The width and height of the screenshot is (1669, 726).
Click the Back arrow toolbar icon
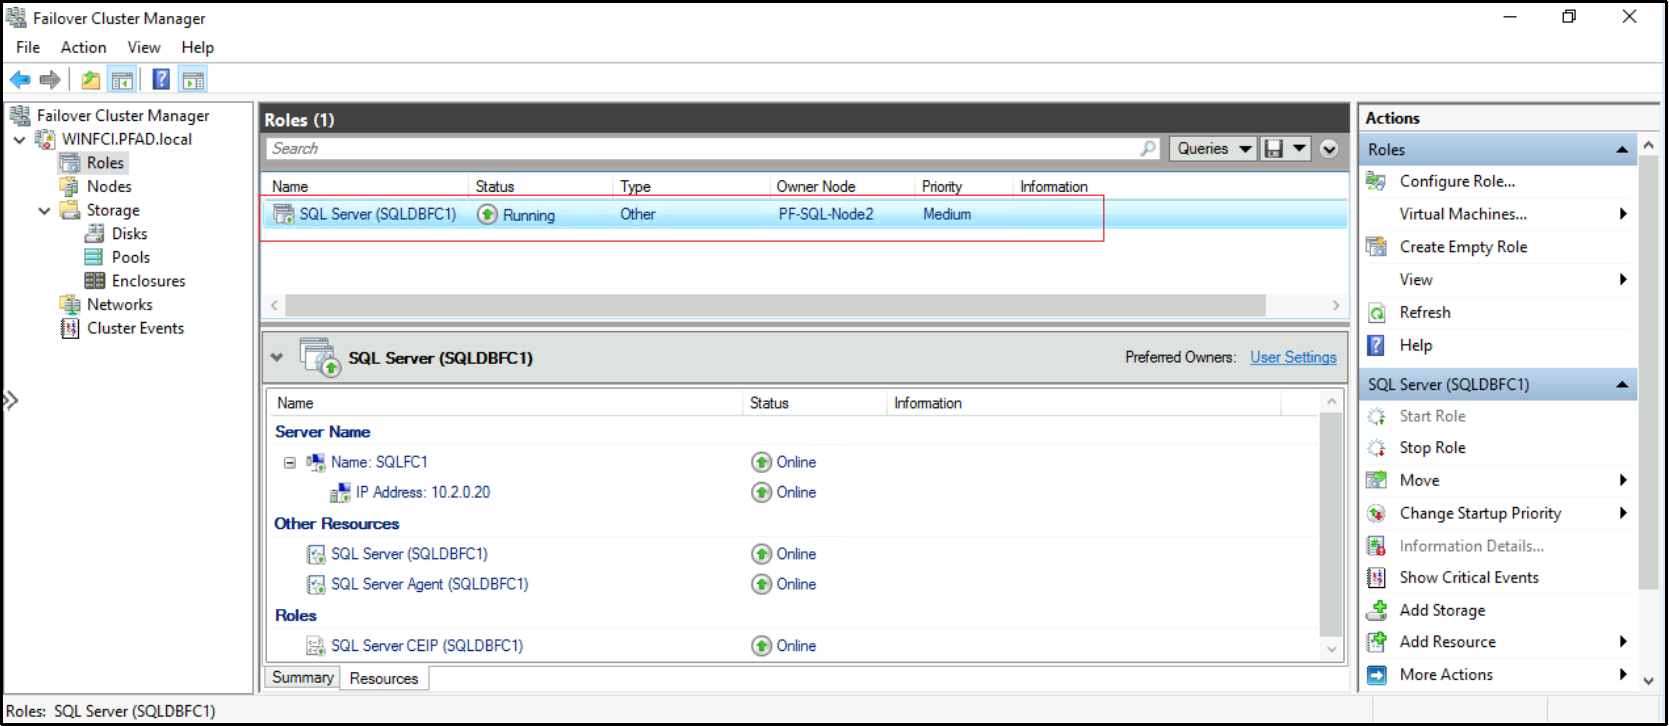pos(20,80)
